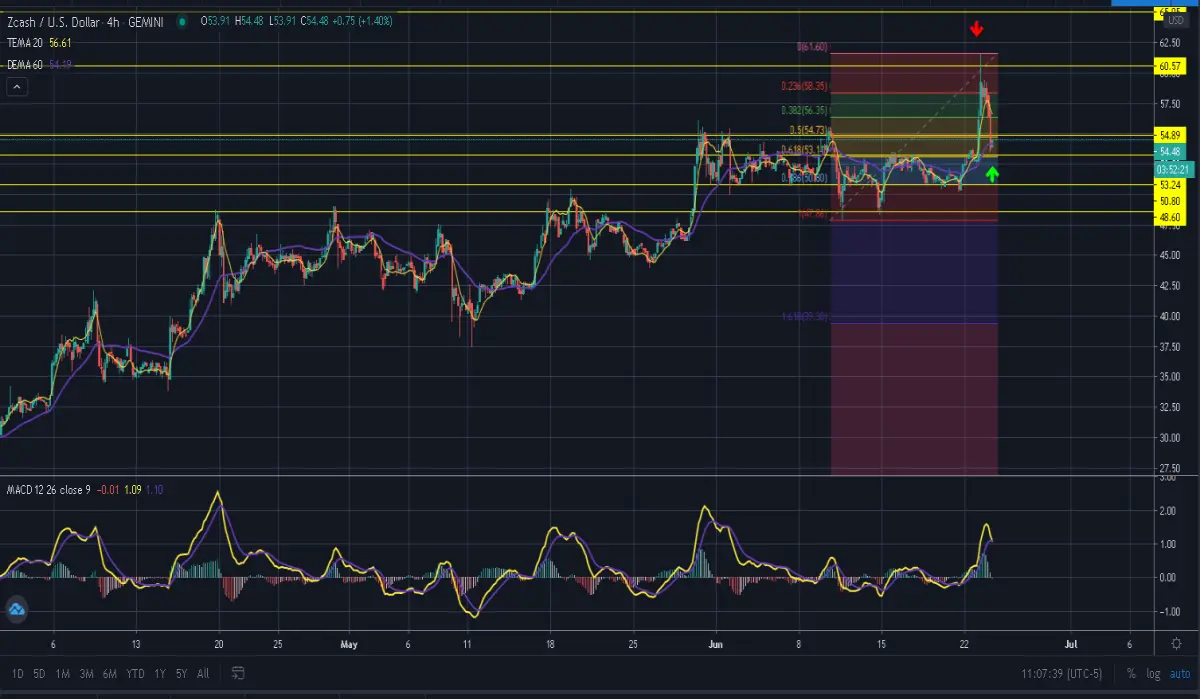This screenshot has height=699, width=1200.
Task: Select the 3M date range
Action: [87, 673]
